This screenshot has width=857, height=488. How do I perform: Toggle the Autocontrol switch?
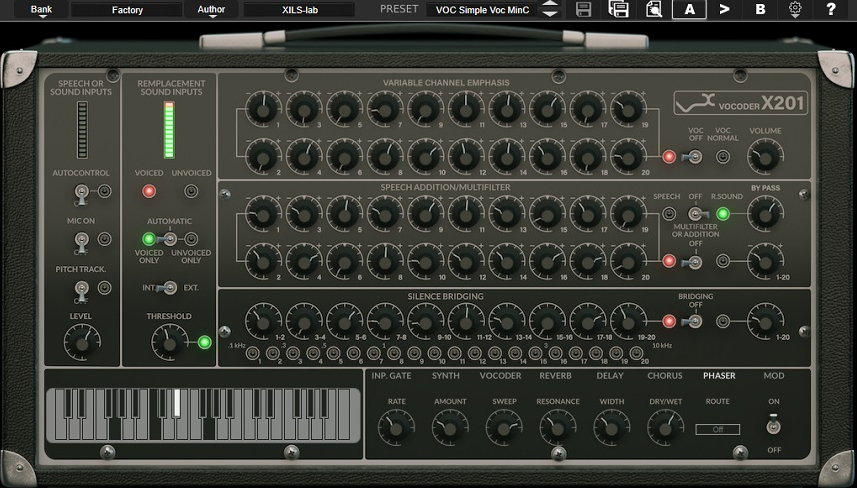point(81,194)
